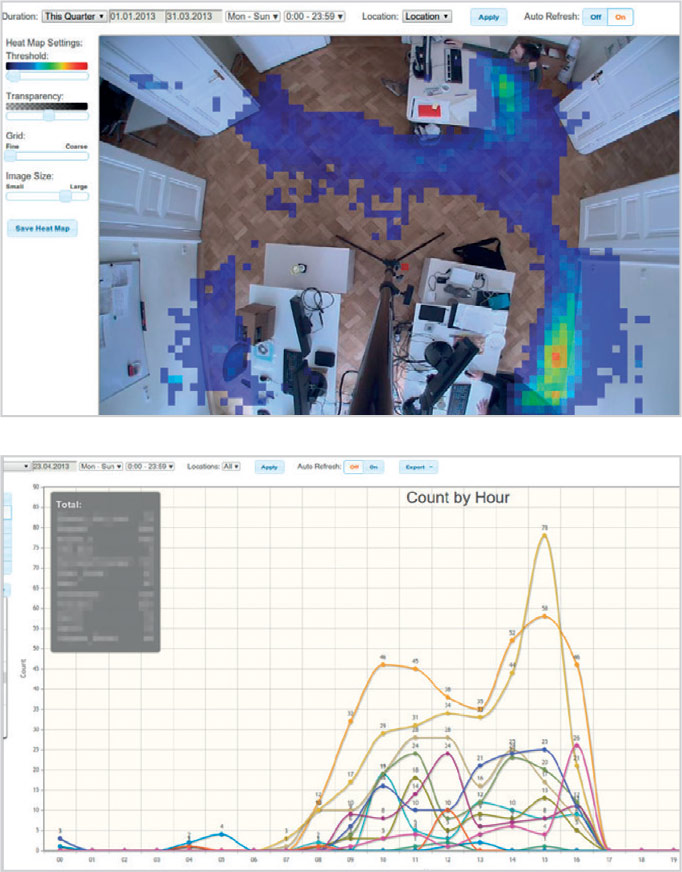
Task: Click the 31.03.2013 end date field
Action: [191, 17]
